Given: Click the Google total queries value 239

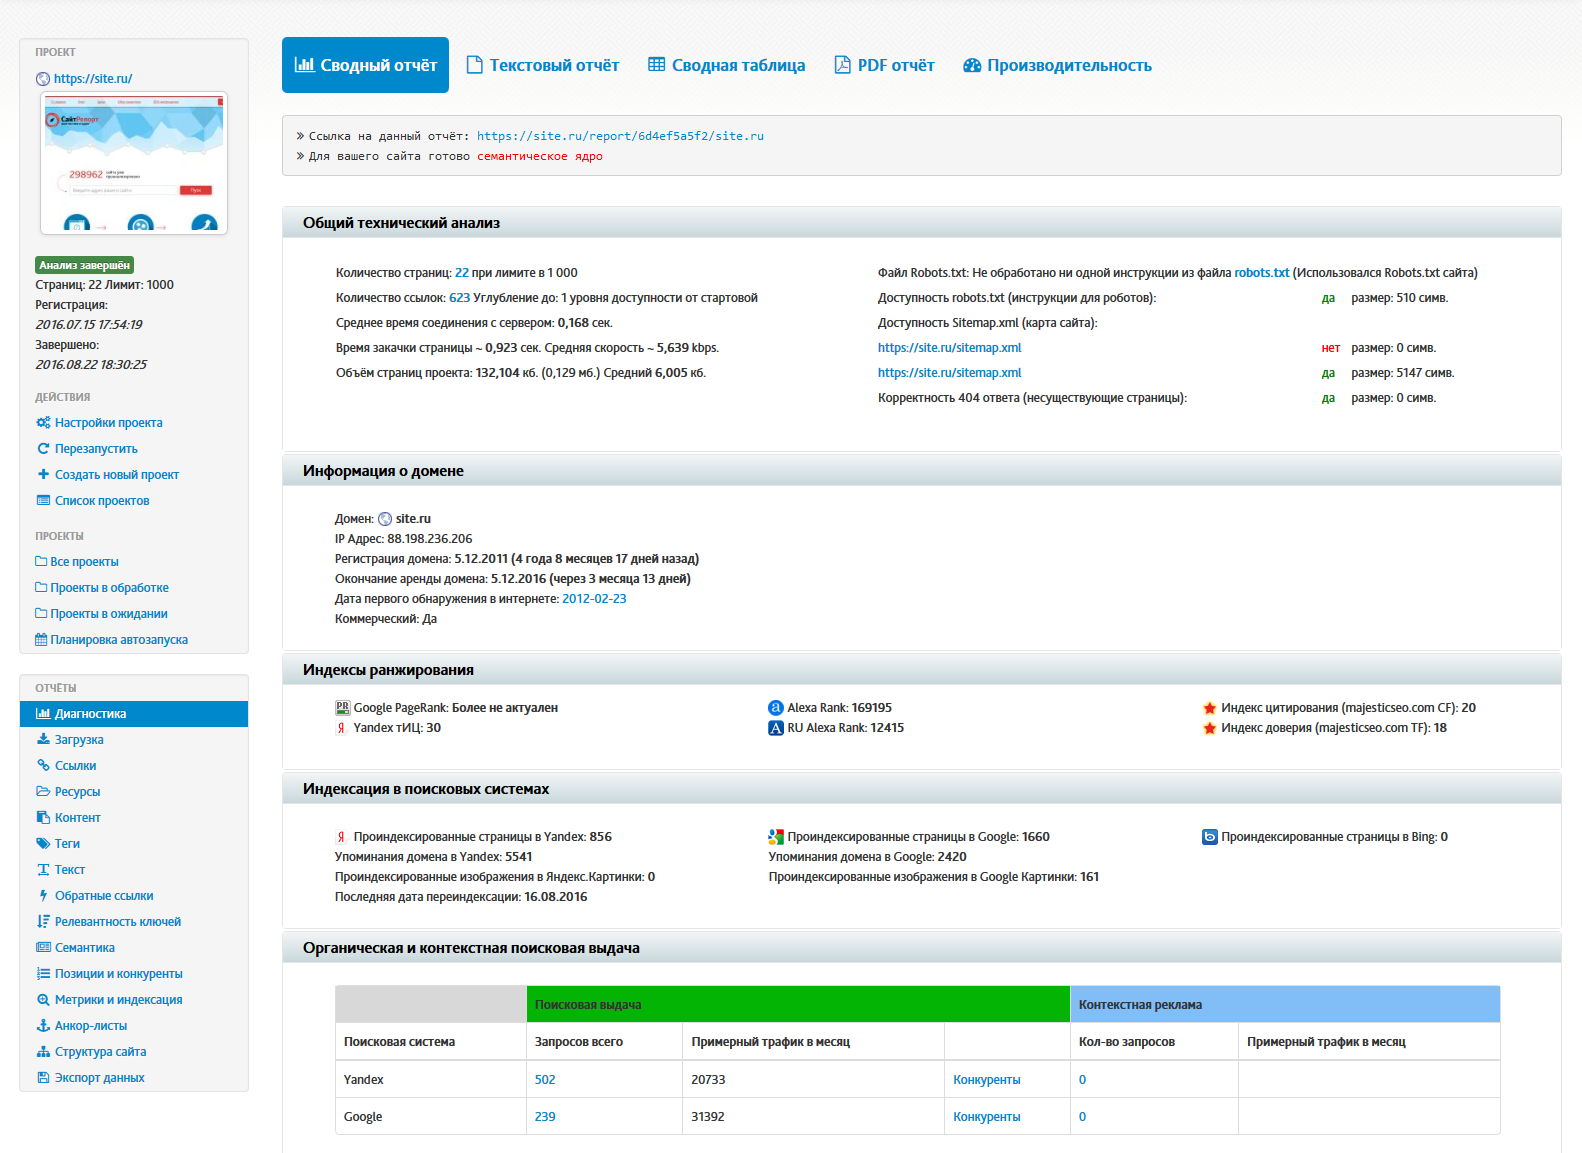Looking at the screenshot, I should [x=545, y=1117].
